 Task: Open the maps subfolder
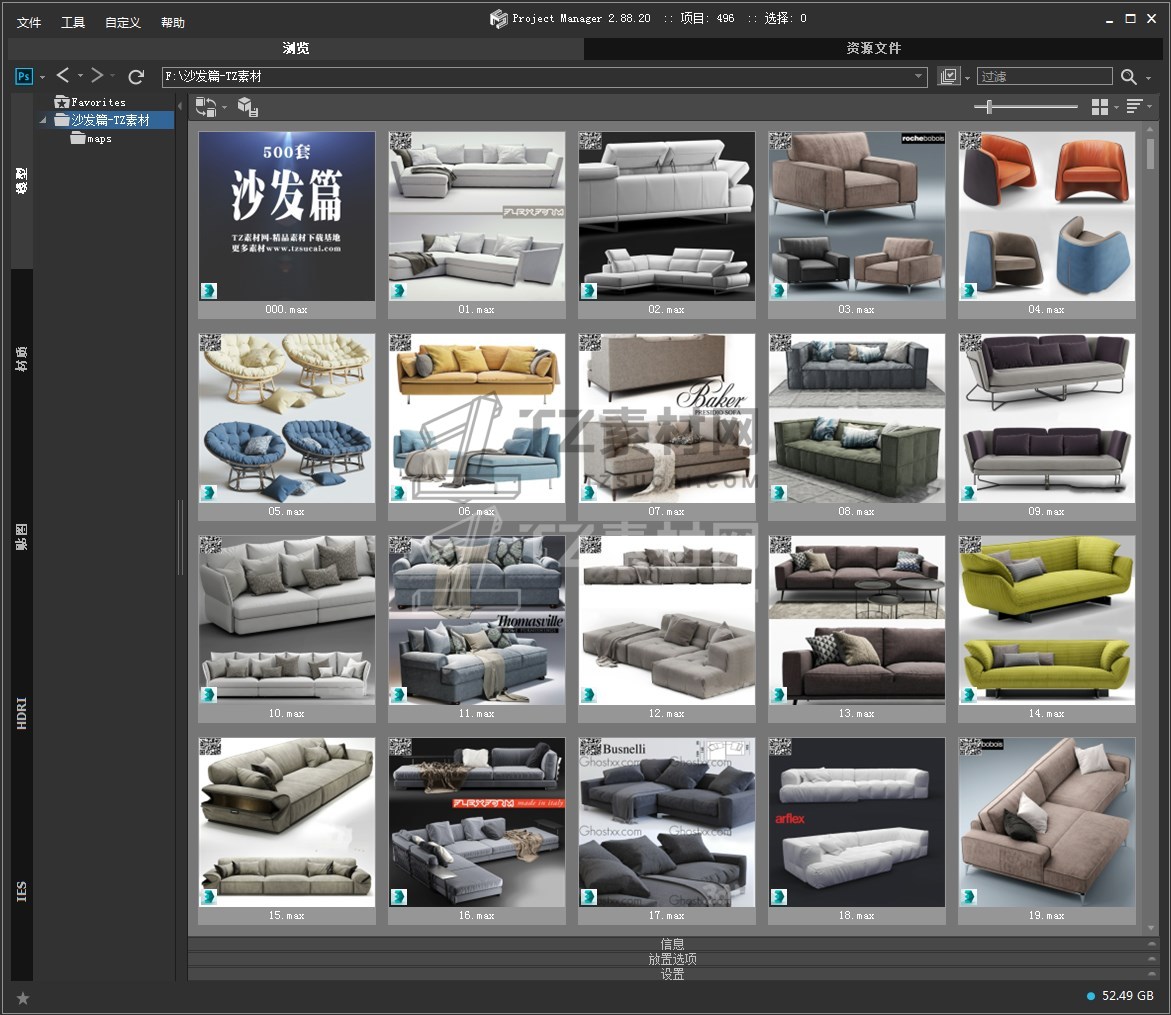99,139
